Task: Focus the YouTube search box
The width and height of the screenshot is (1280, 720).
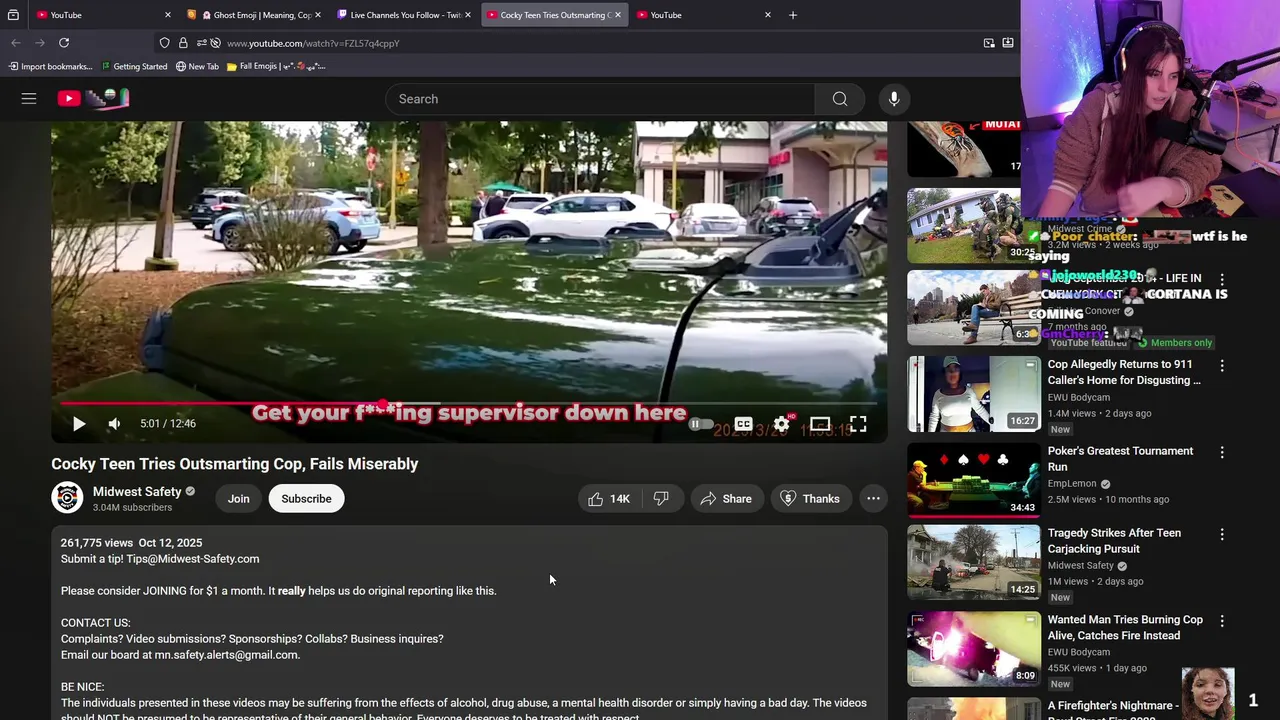Action: pyautogui.click(x=600, y=99)
